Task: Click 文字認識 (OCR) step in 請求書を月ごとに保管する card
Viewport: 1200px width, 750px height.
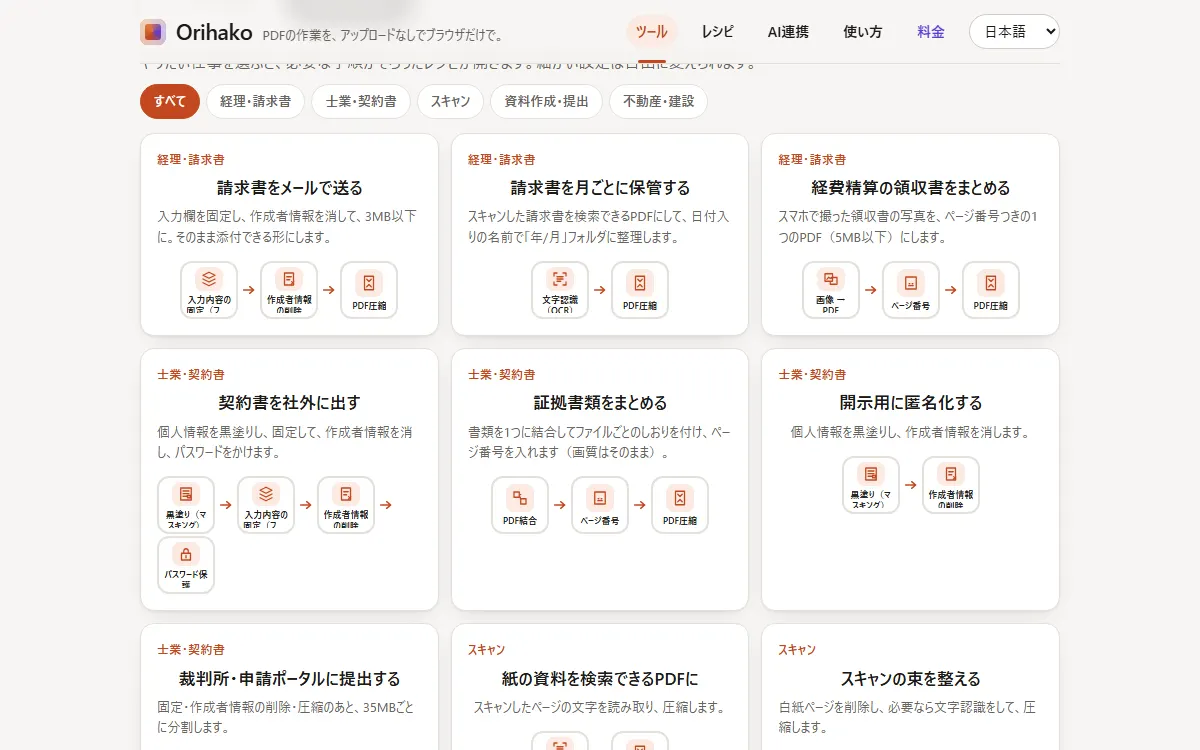Action: (560, 290)
